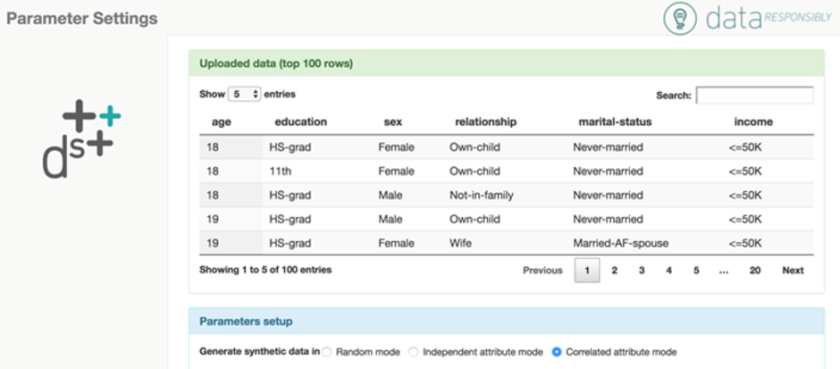The height and width of the screenshot is (369, 840).
Task: Click the Uploaded data panel header
Action: (x=506, y=64)
